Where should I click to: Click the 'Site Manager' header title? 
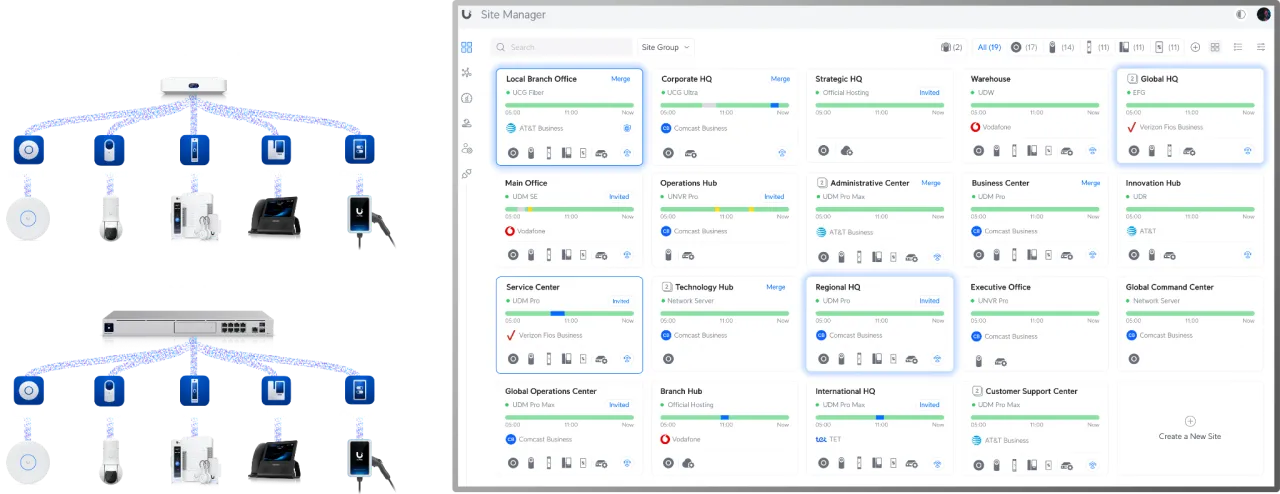point(514,15)
